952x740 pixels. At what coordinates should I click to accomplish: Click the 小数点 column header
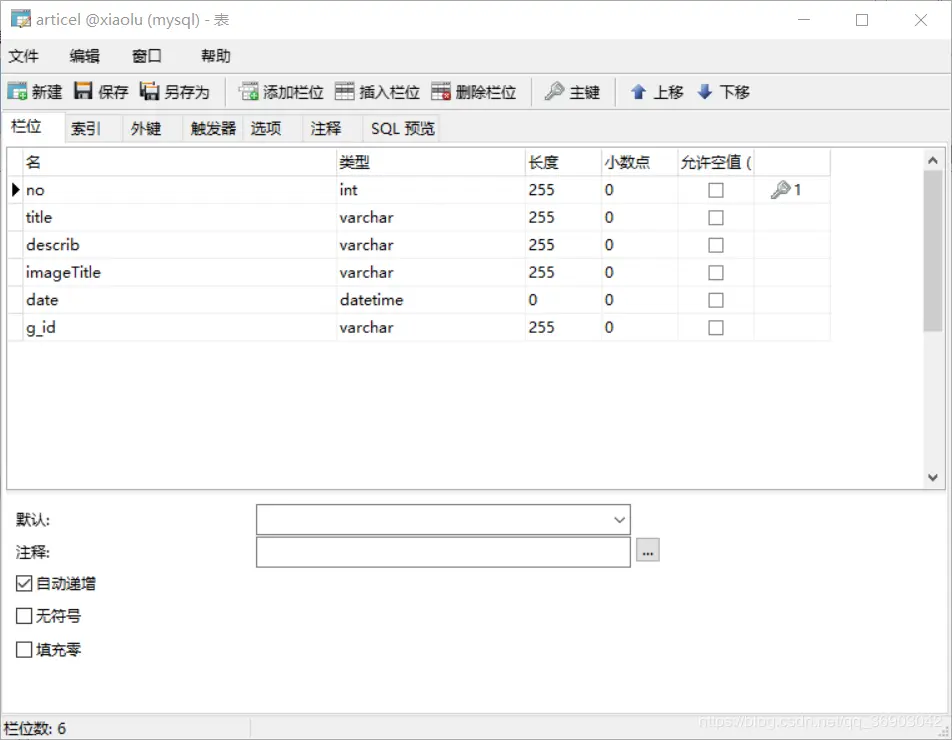[x=639, y=162]
